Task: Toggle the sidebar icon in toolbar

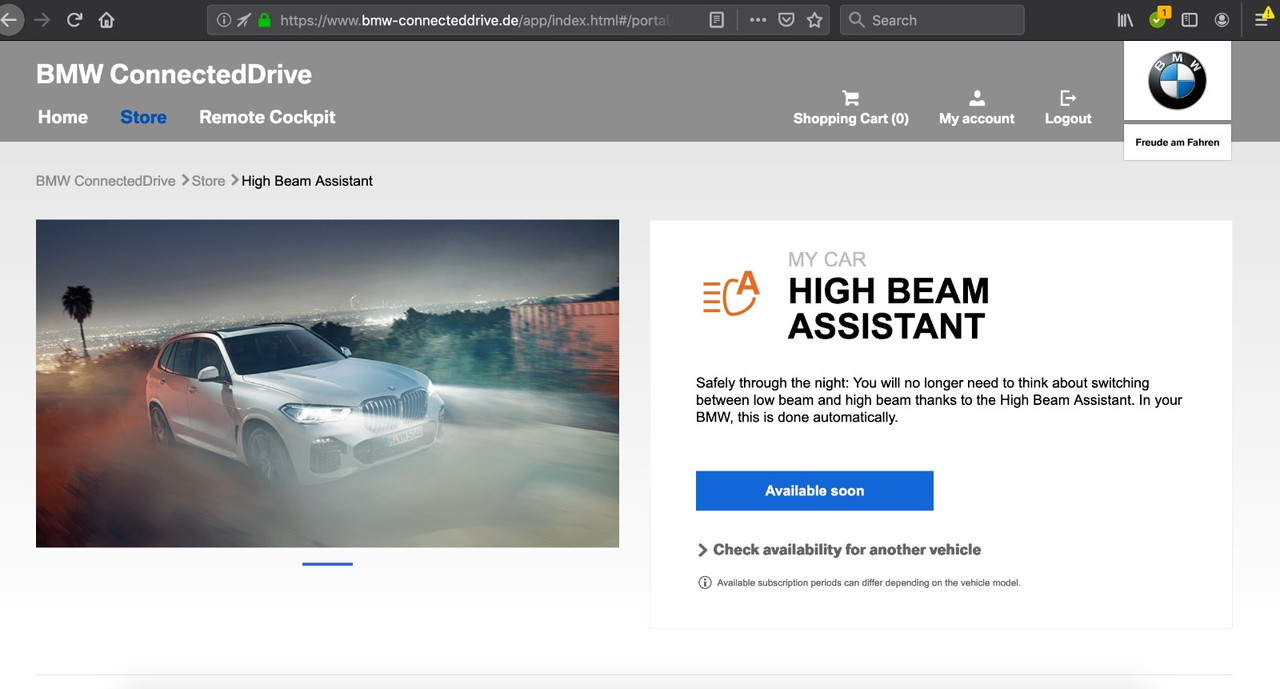Action: [1189, 19]
